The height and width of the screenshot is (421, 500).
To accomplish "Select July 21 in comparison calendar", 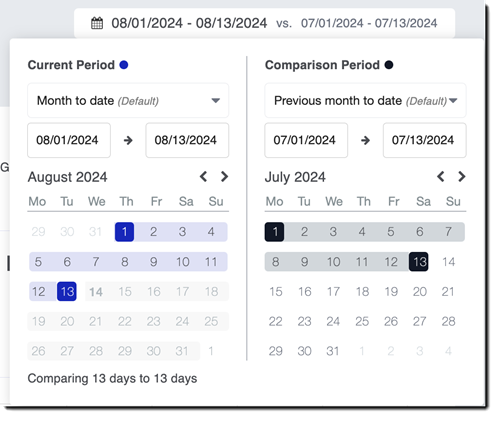I will (x=448, y=292).
